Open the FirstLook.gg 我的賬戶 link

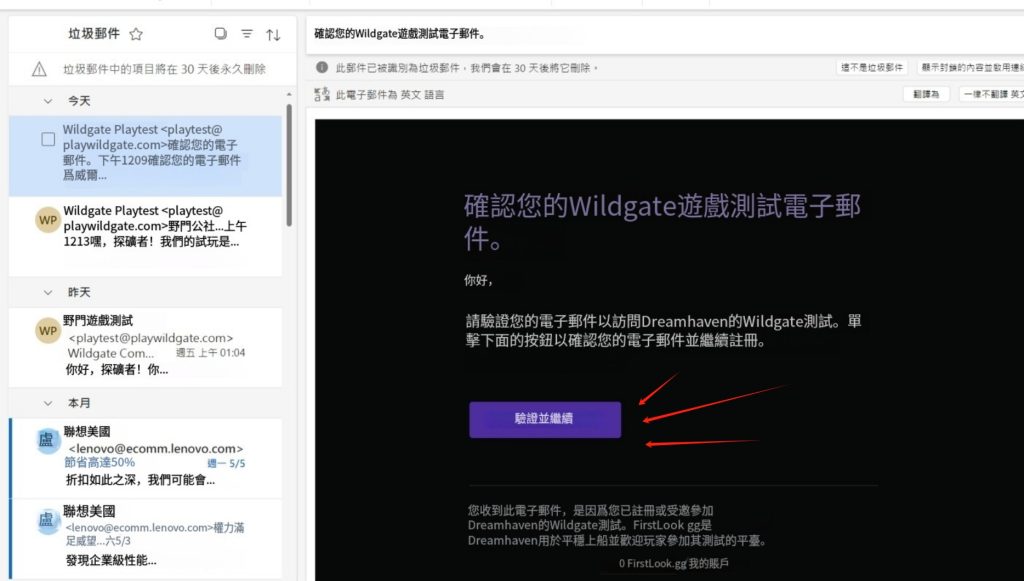(673, 563)
